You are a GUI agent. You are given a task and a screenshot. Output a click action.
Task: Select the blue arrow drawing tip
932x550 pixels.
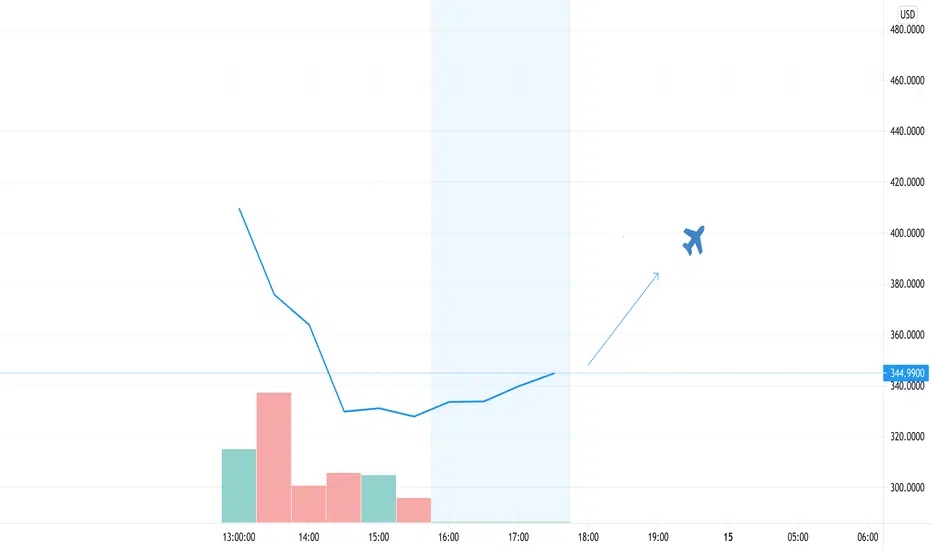click(x=656, y=275)
